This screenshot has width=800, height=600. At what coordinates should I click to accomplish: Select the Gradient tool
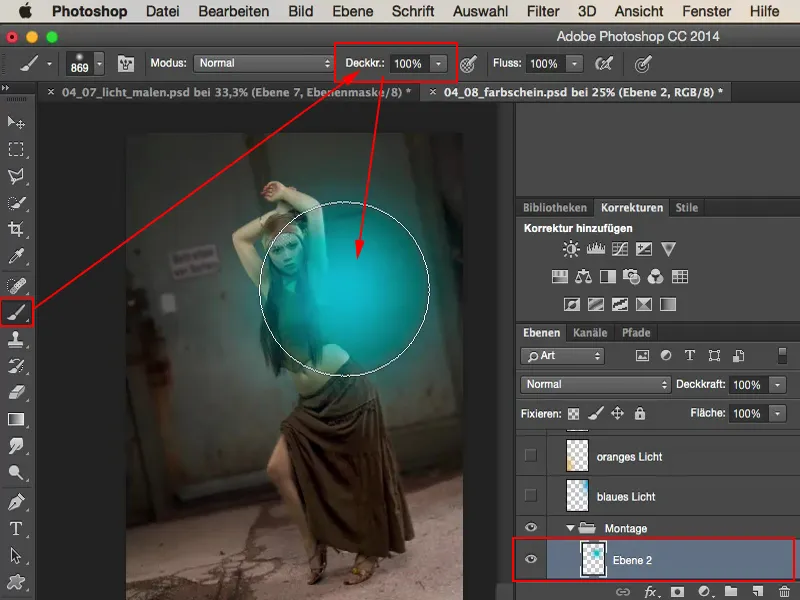(x=16, y=419)
